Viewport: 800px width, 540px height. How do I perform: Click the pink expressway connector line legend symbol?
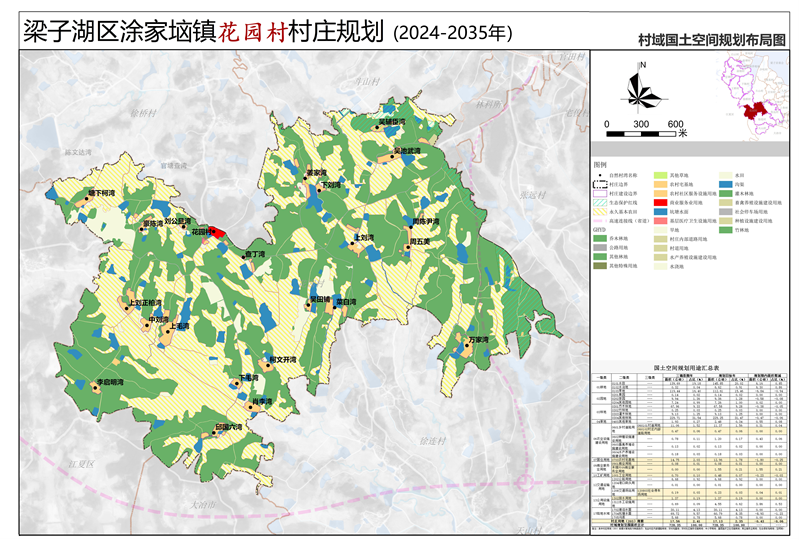602,220
